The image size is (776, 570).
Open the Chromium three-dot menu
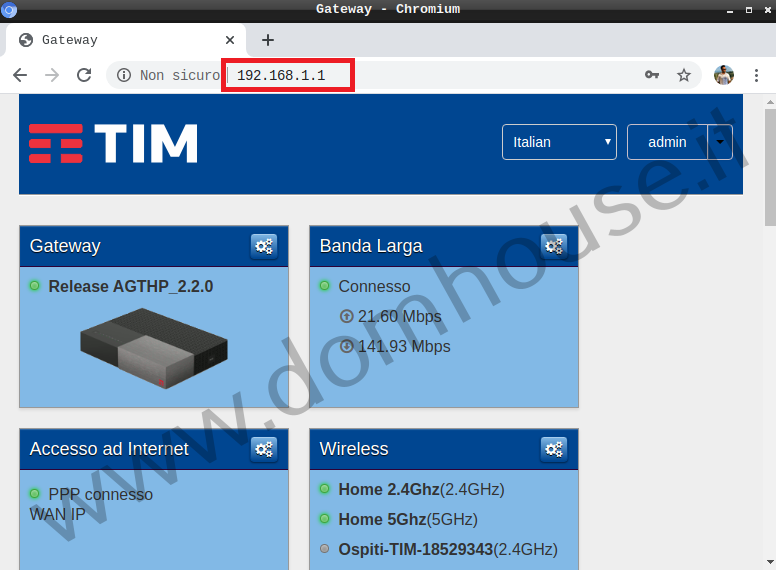[756, 75]
